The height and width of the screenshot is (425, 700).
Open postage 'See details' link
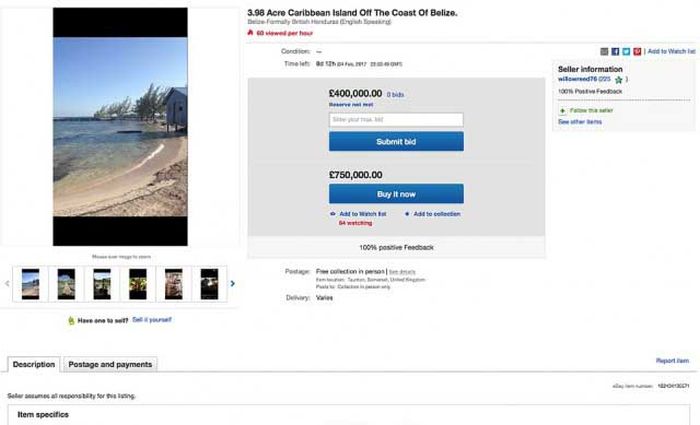[401, 271]
